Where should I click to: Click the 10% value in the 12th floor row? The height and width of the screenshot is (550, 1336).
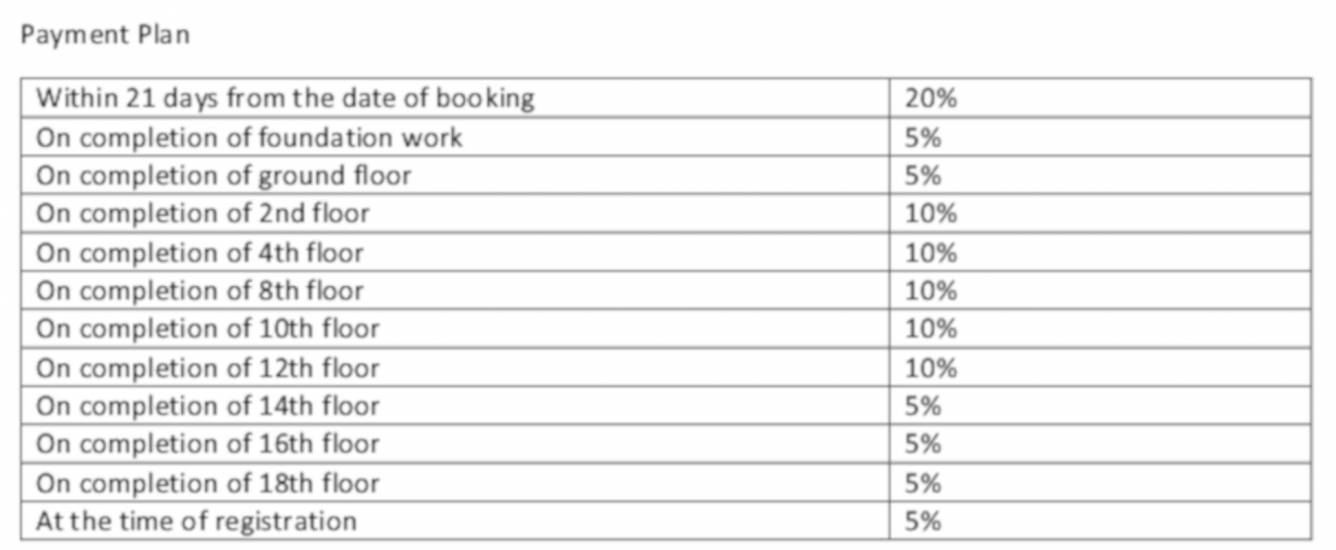click(x=931, y=368)
